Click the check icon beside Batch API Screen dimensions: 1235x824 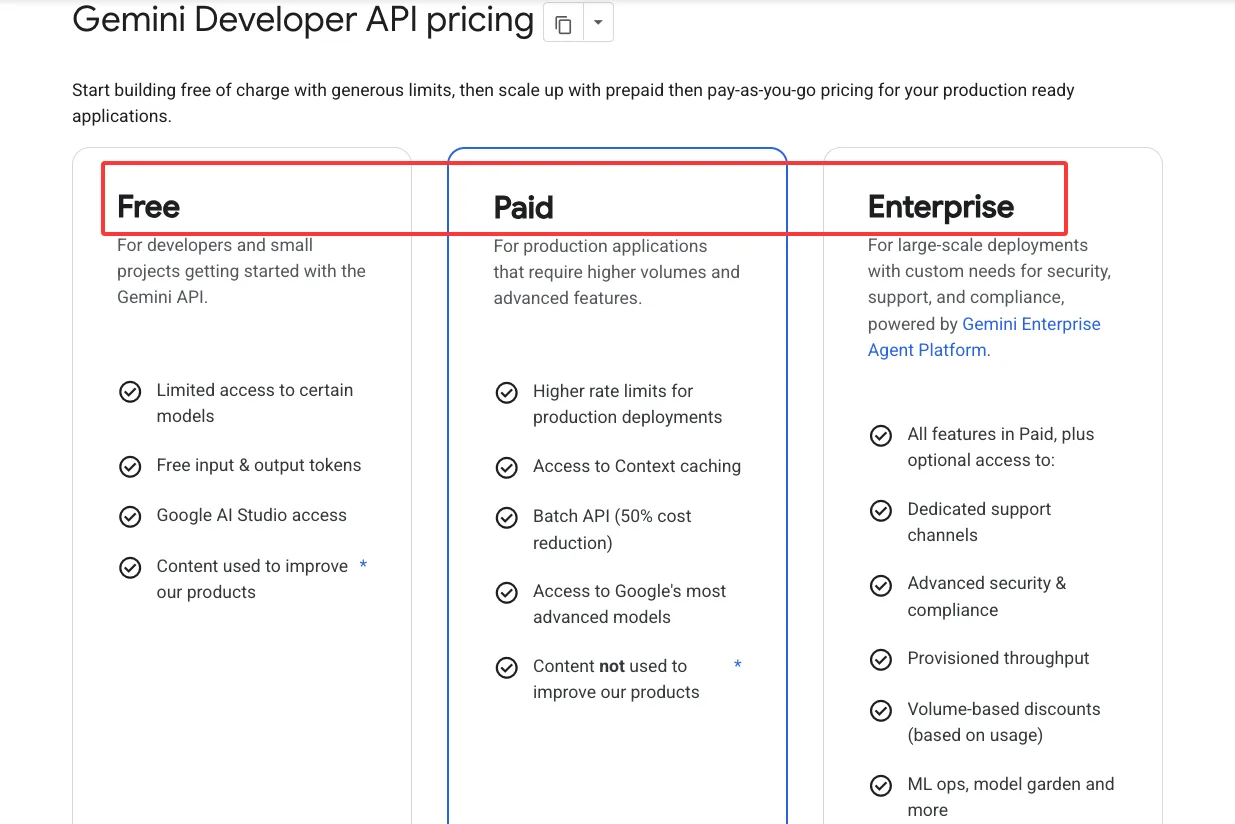[507, 517]
